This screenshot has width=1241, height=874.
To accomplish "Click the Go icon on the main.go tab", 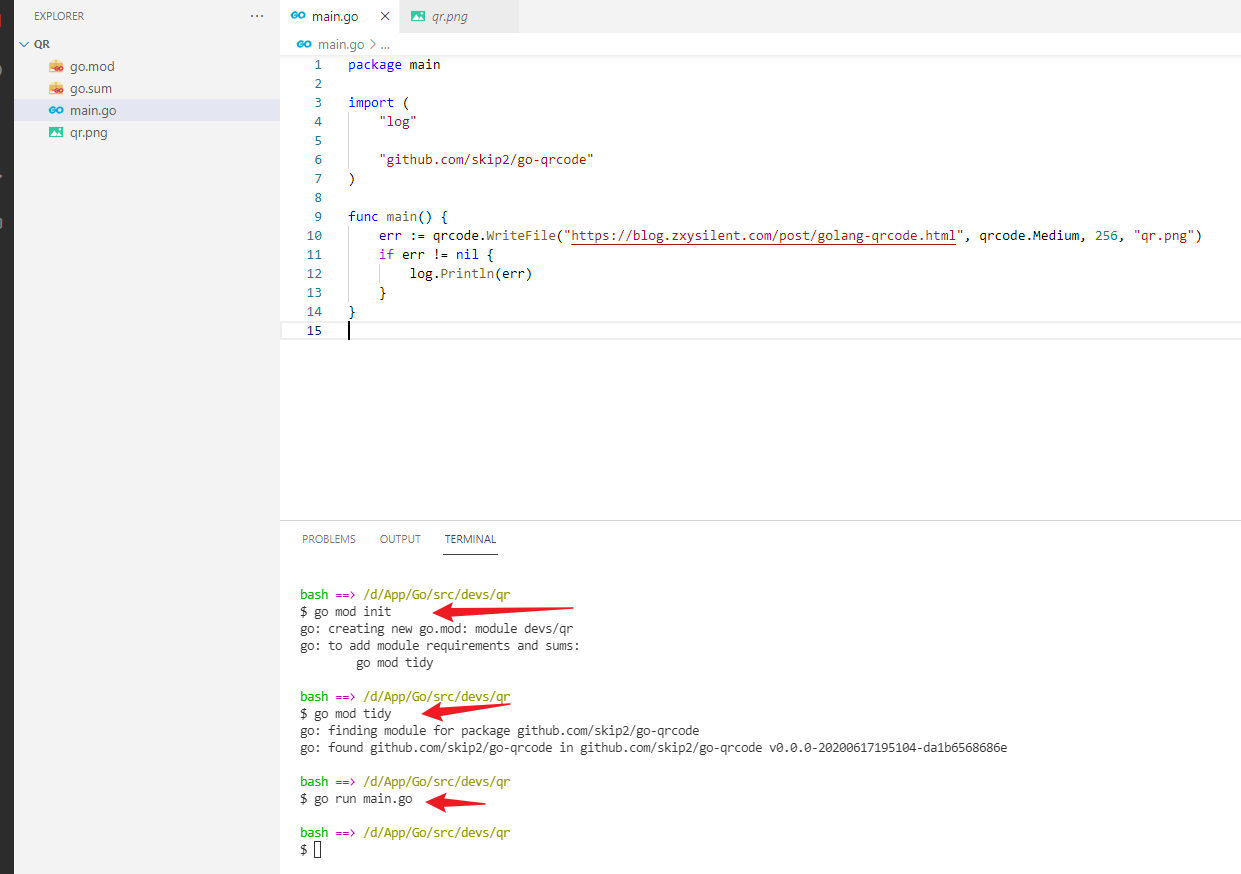I will [x=298, y=17].
